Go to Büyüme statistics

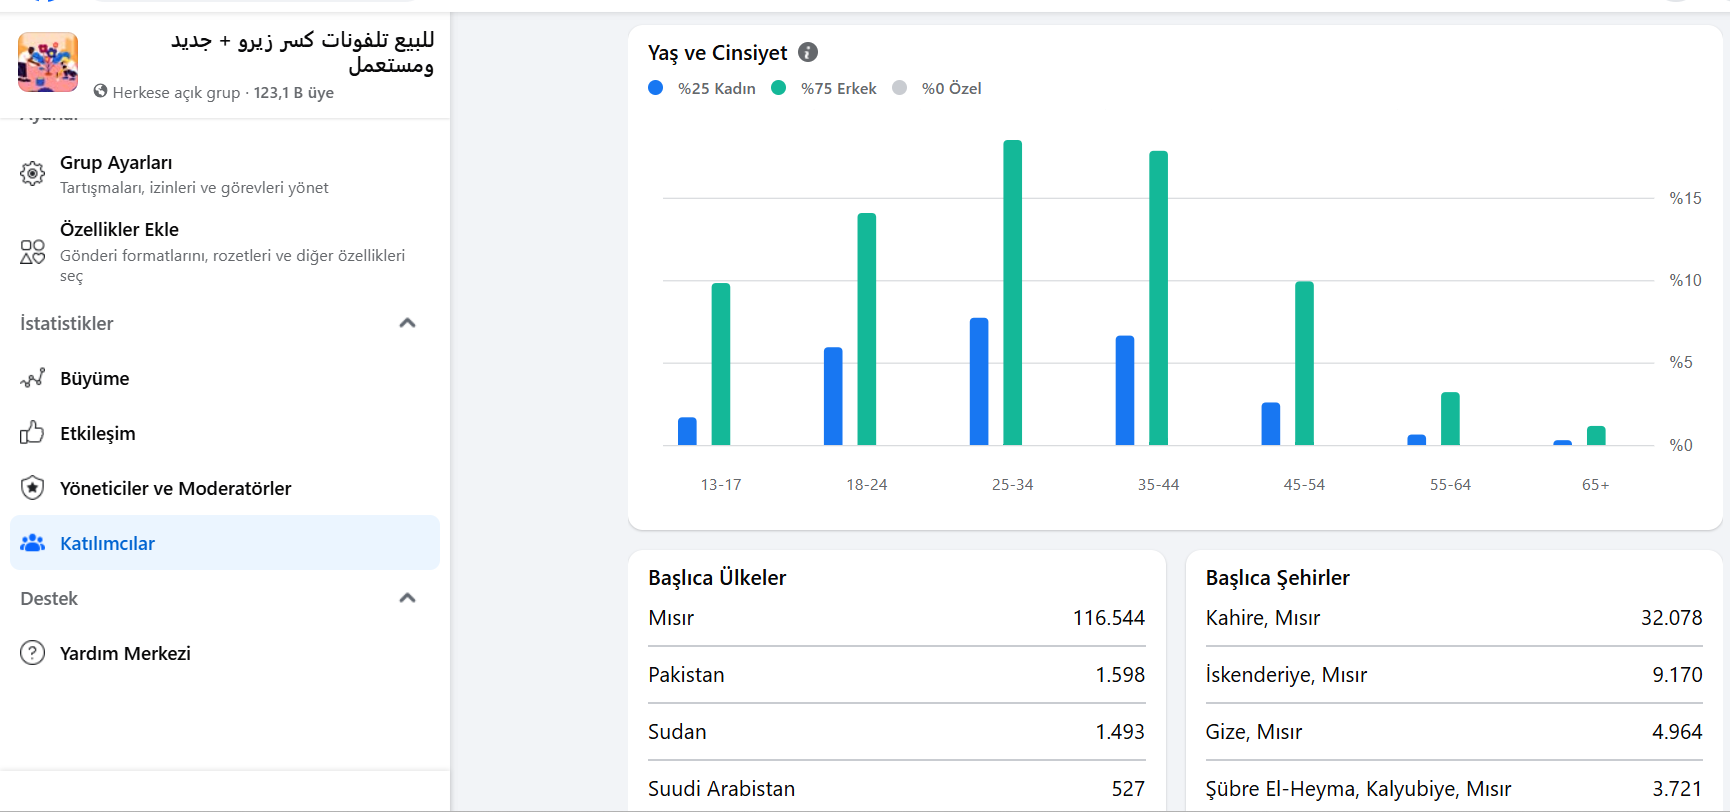coord(225,378)
